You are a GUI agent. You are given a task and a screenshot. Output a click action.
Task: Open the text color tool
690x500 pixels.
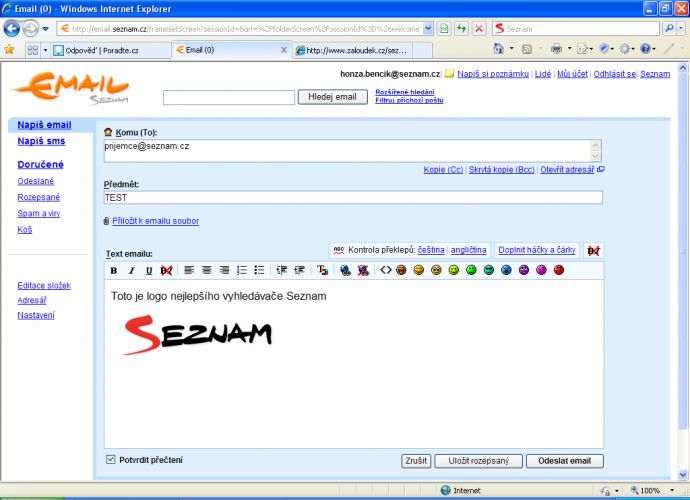323,270
